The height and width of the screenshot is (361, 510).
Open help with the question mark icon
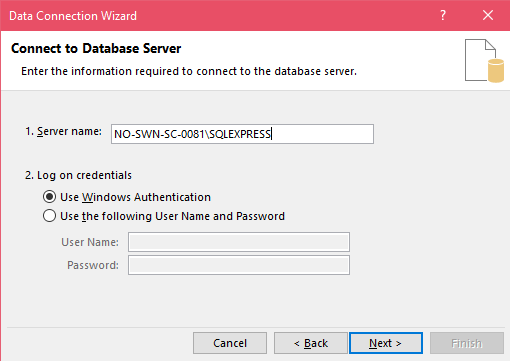pos(443,15)
